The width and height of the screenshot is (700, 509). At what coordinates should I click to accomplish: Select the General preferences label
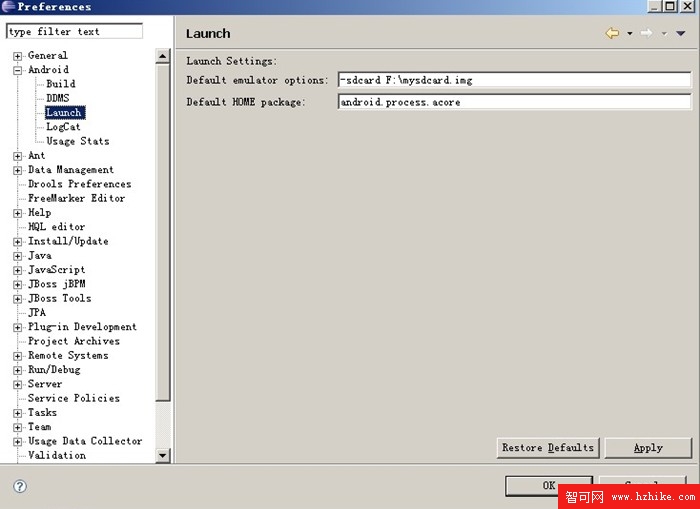pos(48,55)
